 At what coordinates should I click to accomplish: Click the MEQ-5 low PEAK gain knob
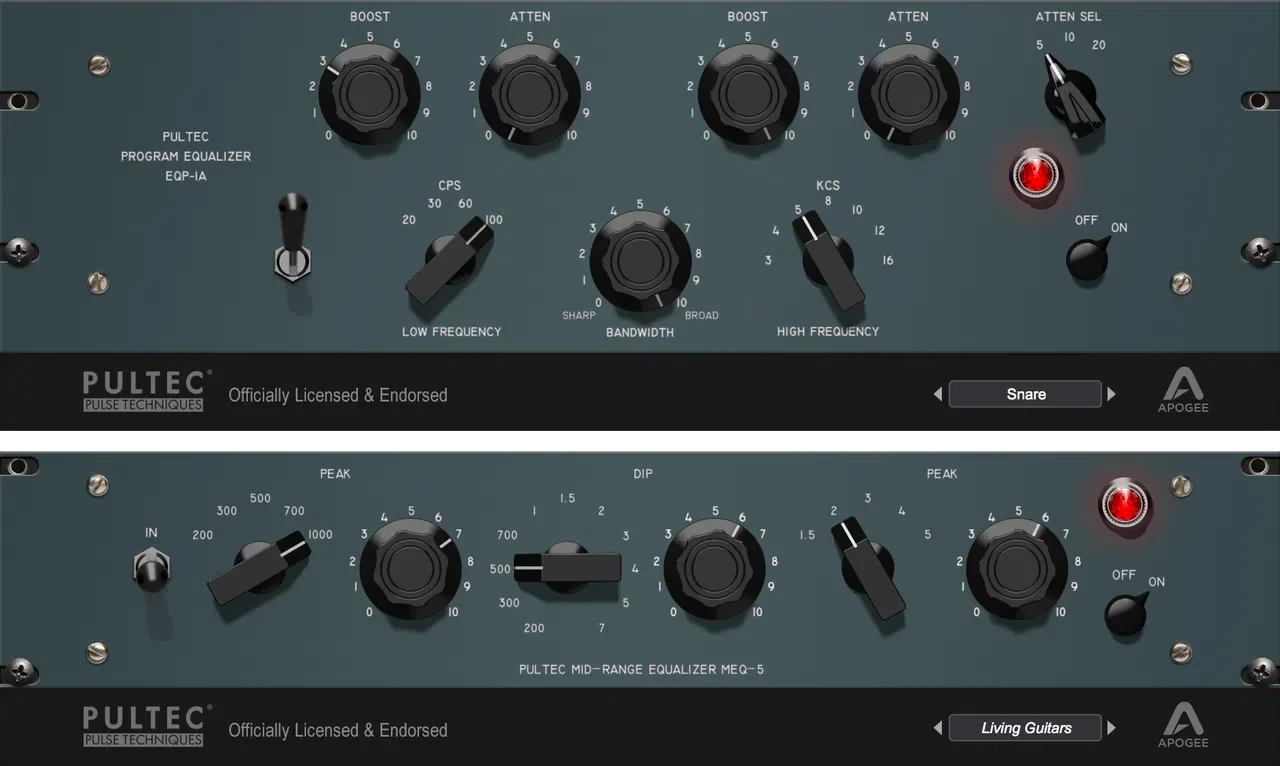[411, 570]
